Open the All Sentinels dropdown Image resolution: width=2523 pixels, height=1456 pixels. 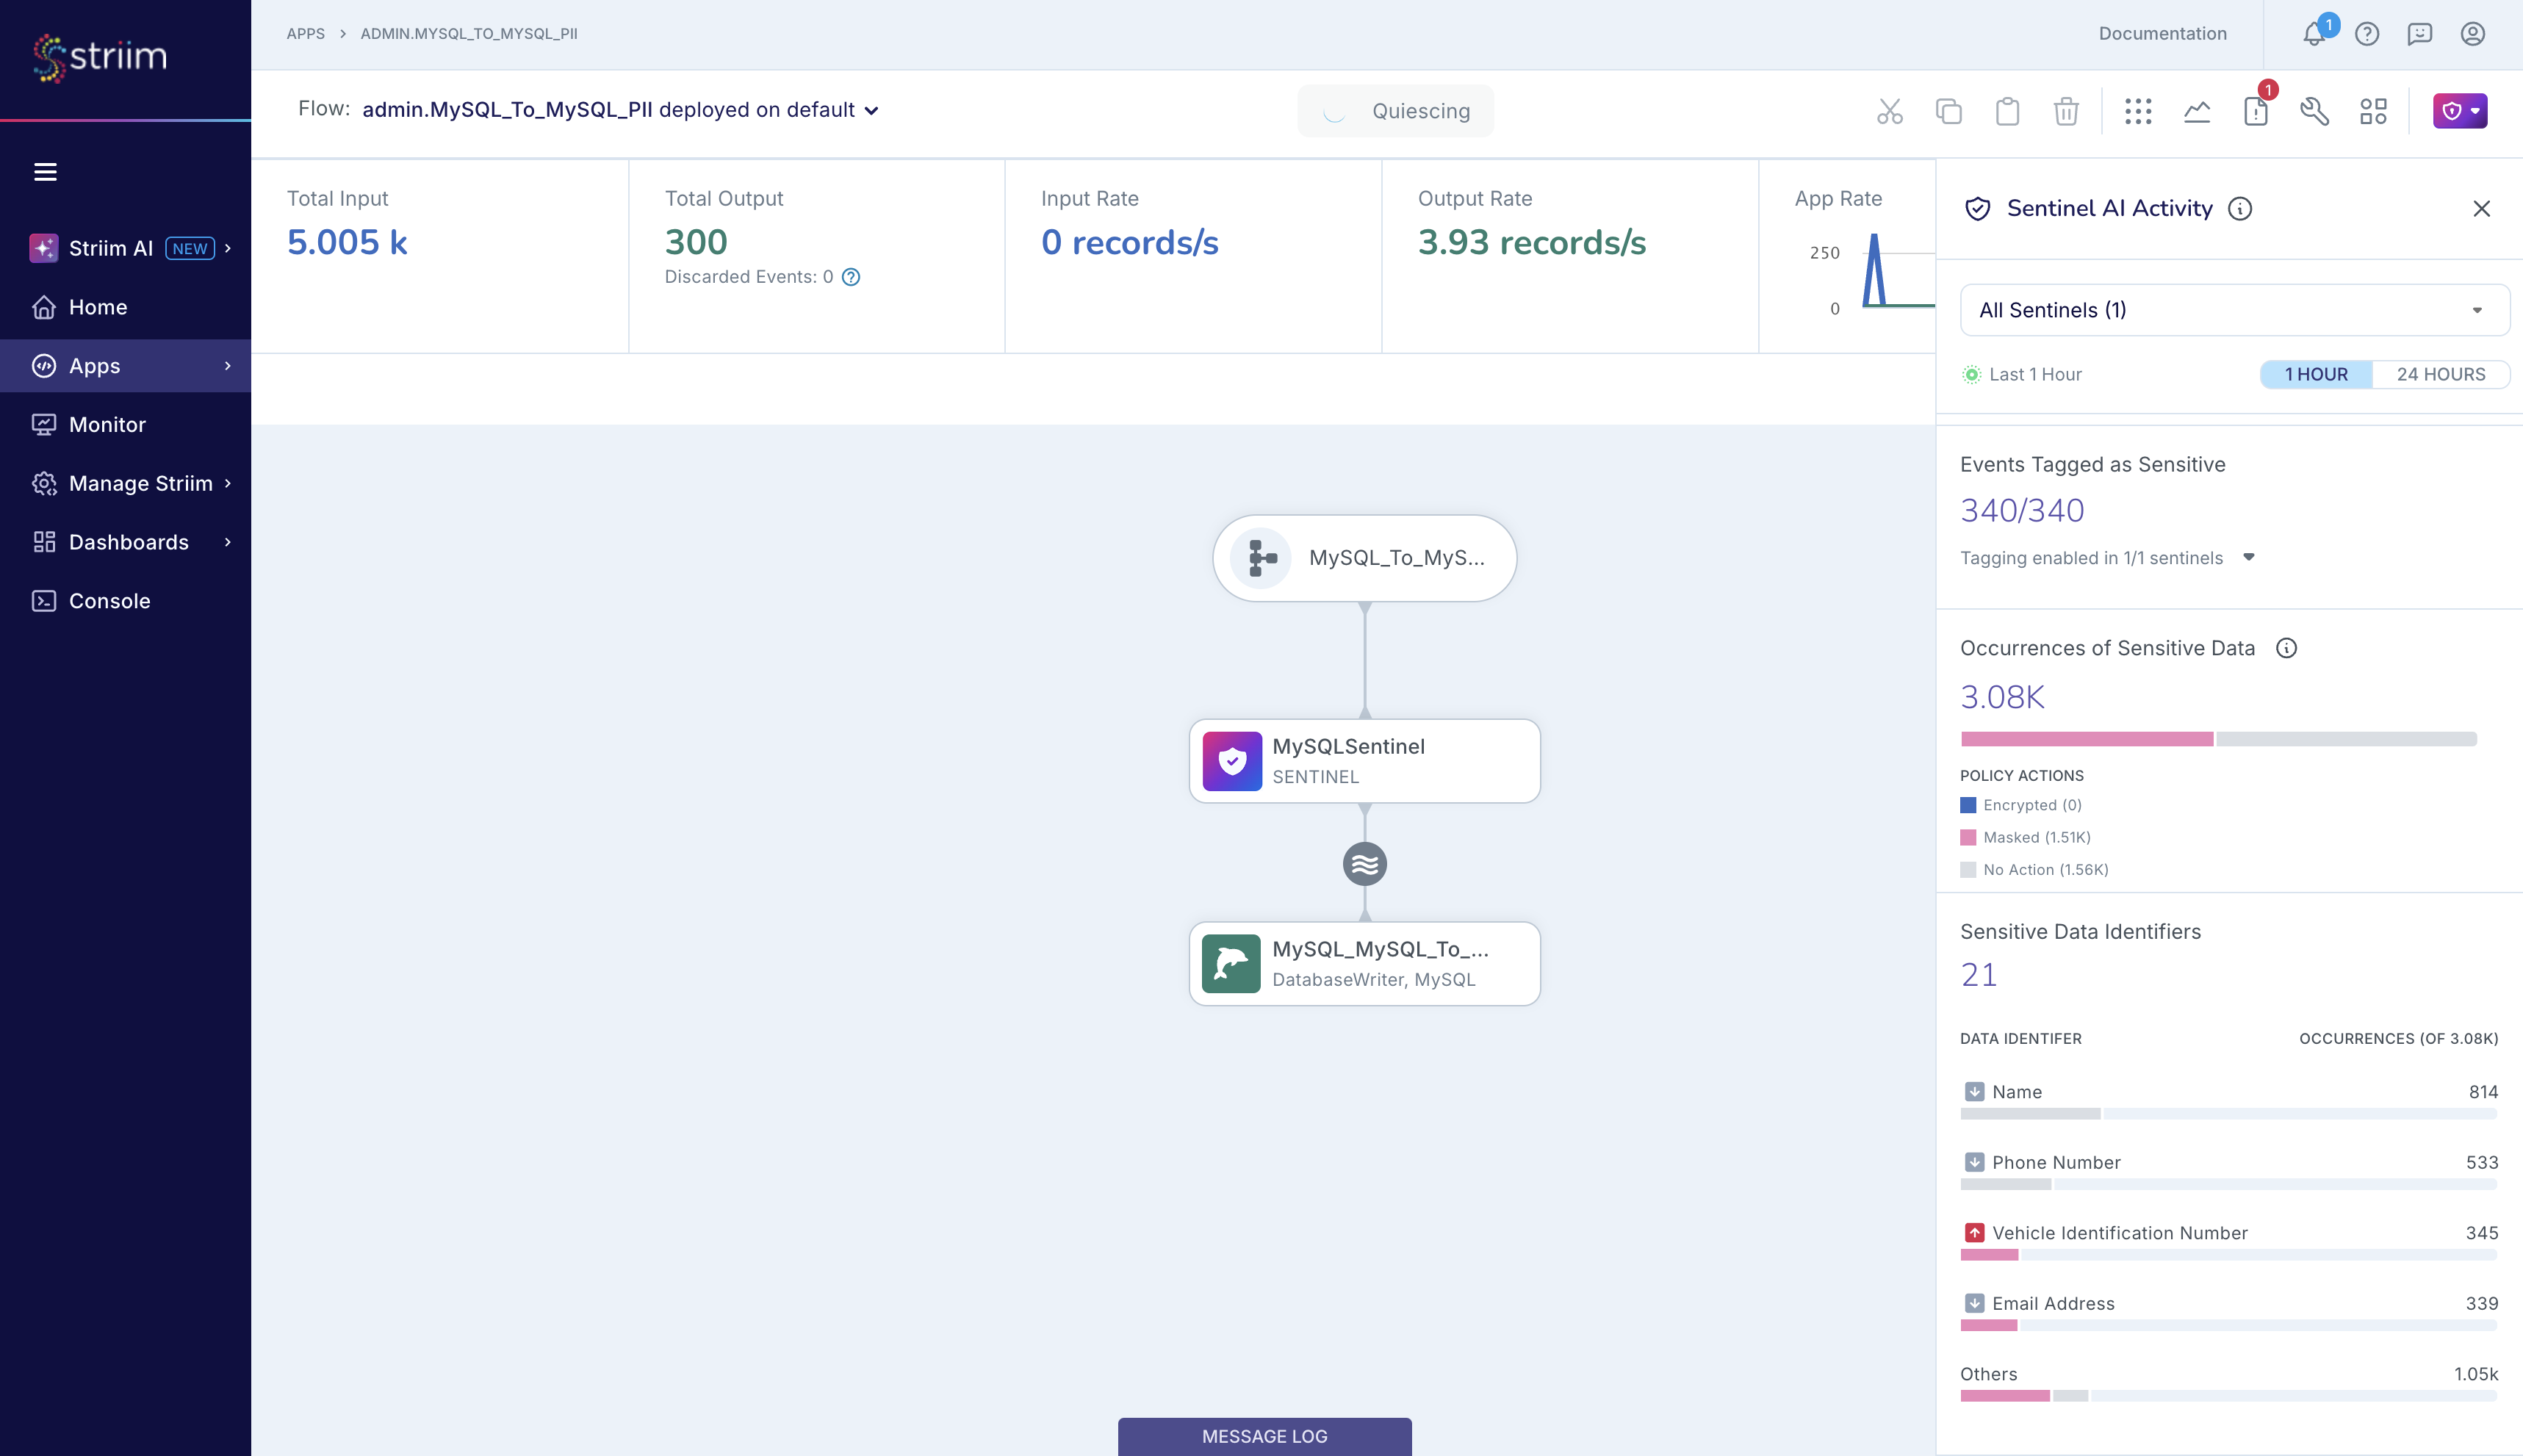[2233, 310]
